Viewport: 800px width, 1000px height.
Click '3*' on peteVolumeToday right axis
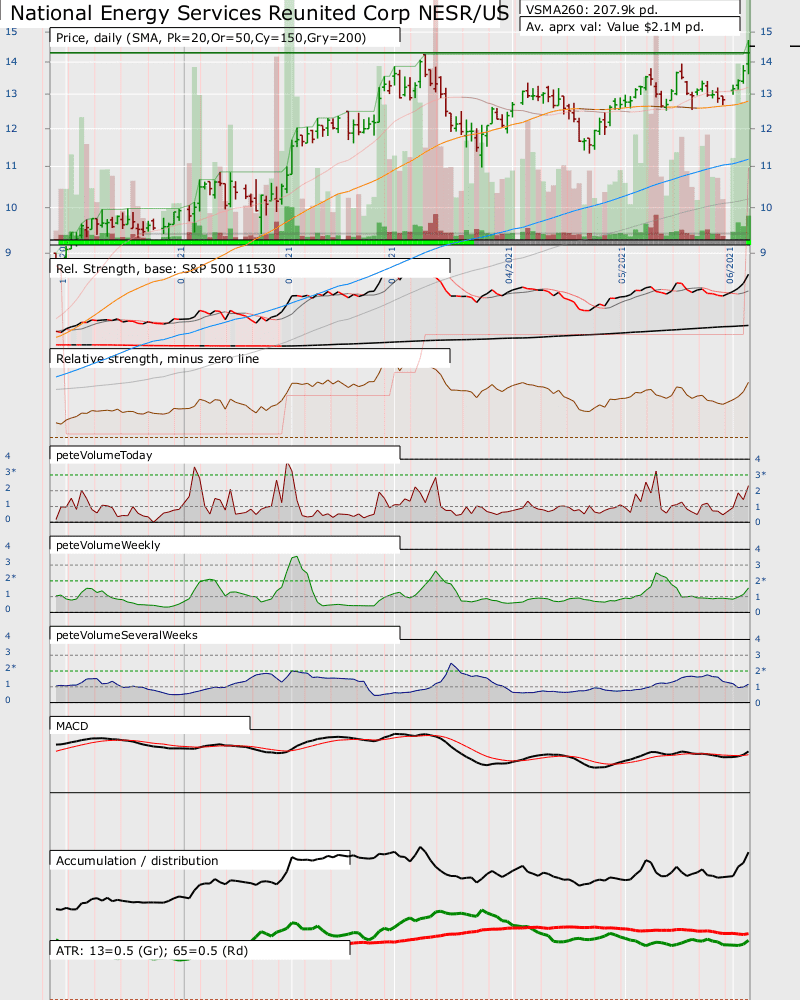761,474
